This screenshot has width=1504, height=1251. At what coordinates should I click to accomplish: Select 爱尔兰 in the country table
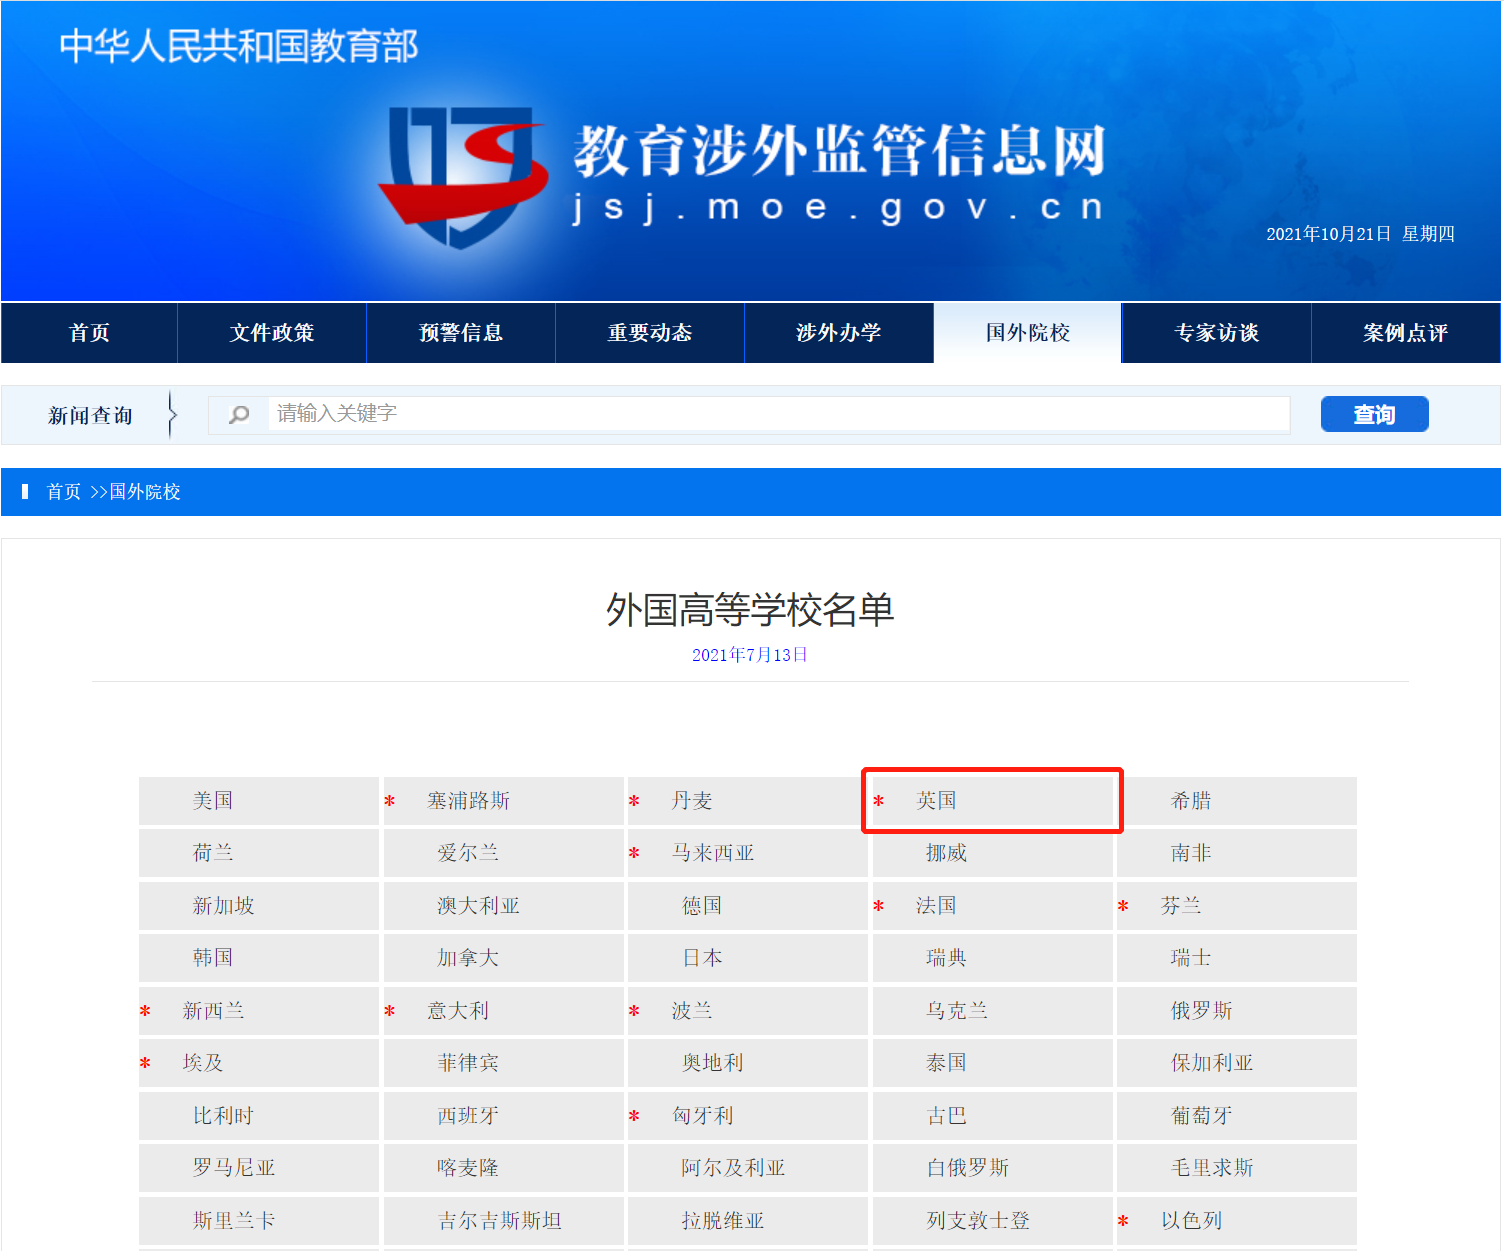point(468,853)
